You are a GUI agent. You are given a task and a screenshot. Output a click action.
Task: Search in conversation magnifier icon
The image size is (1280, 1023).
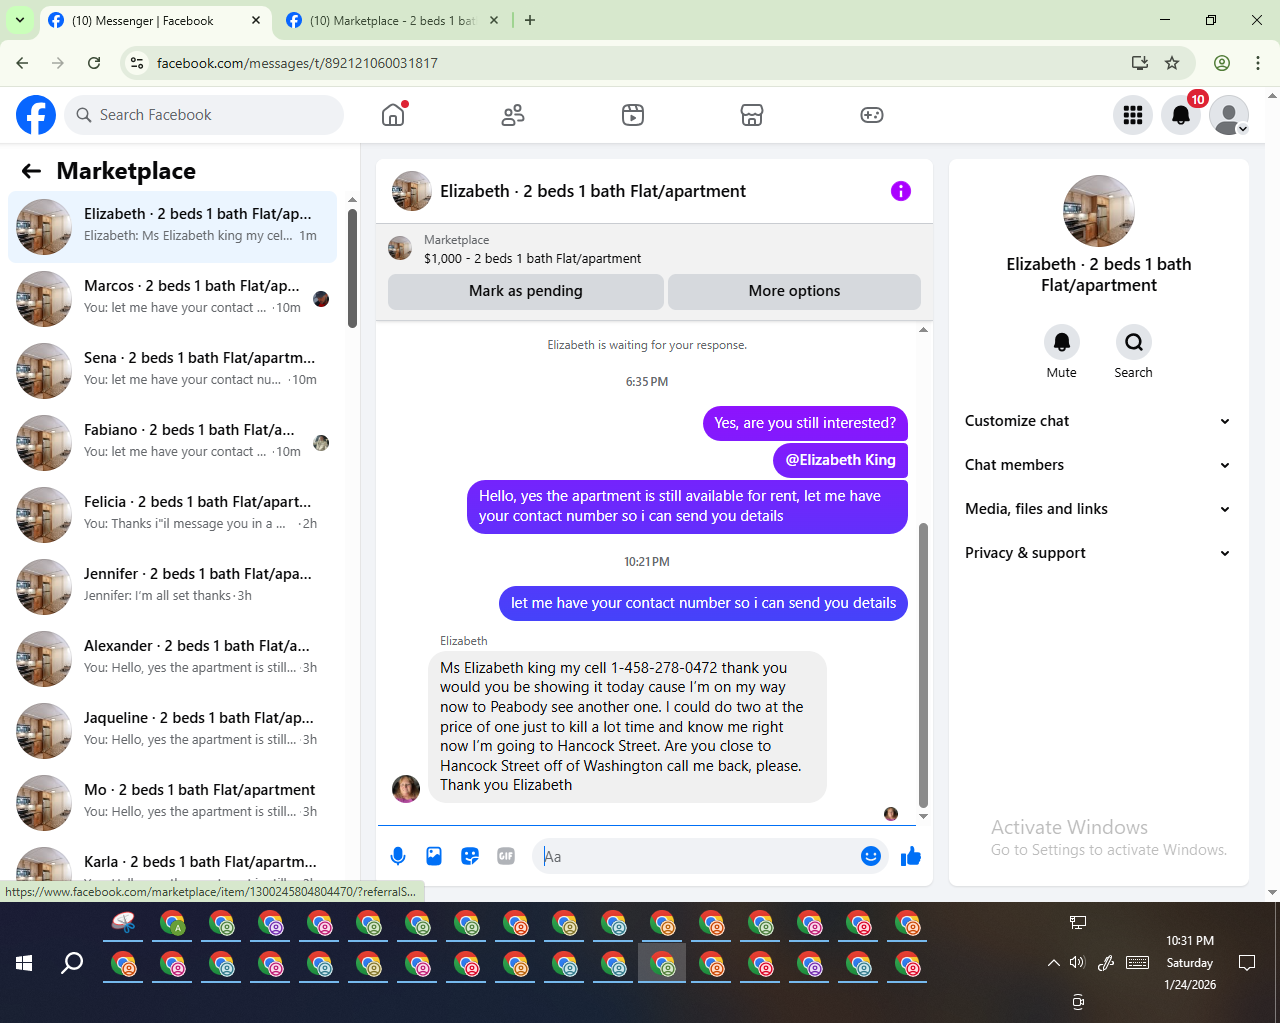(1134, 342)
